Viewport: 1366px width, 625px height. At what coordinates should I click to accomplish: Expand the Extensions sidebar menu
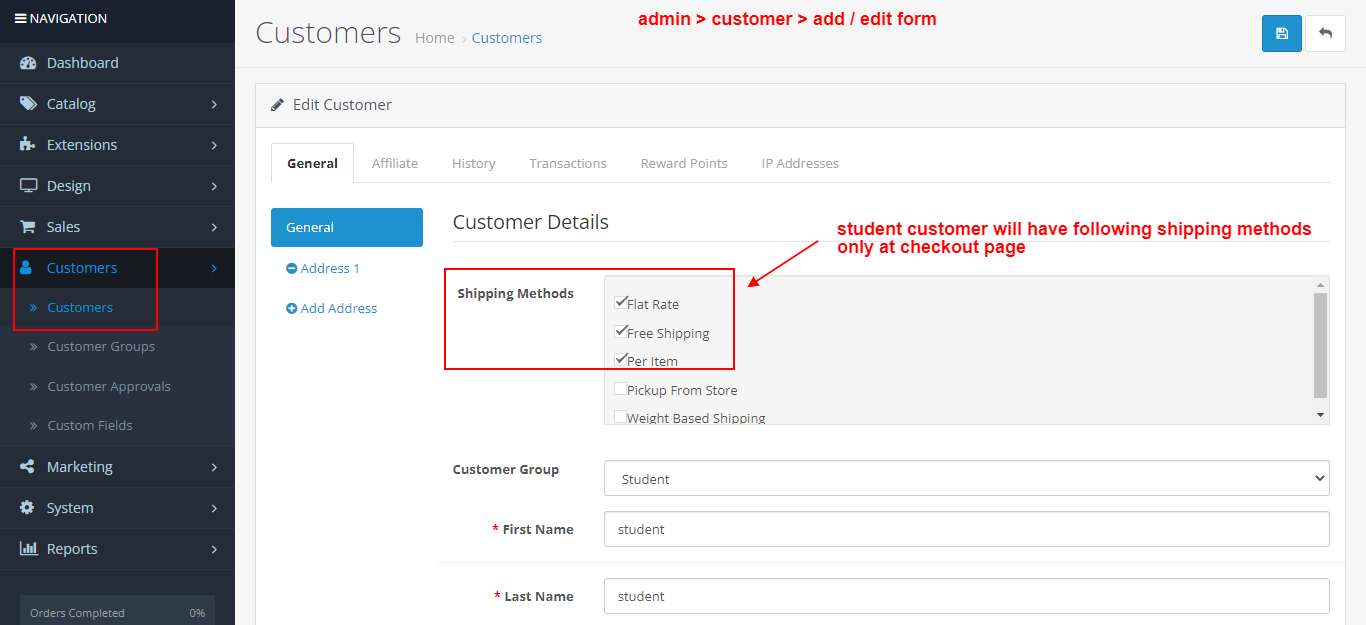(80, 145)
